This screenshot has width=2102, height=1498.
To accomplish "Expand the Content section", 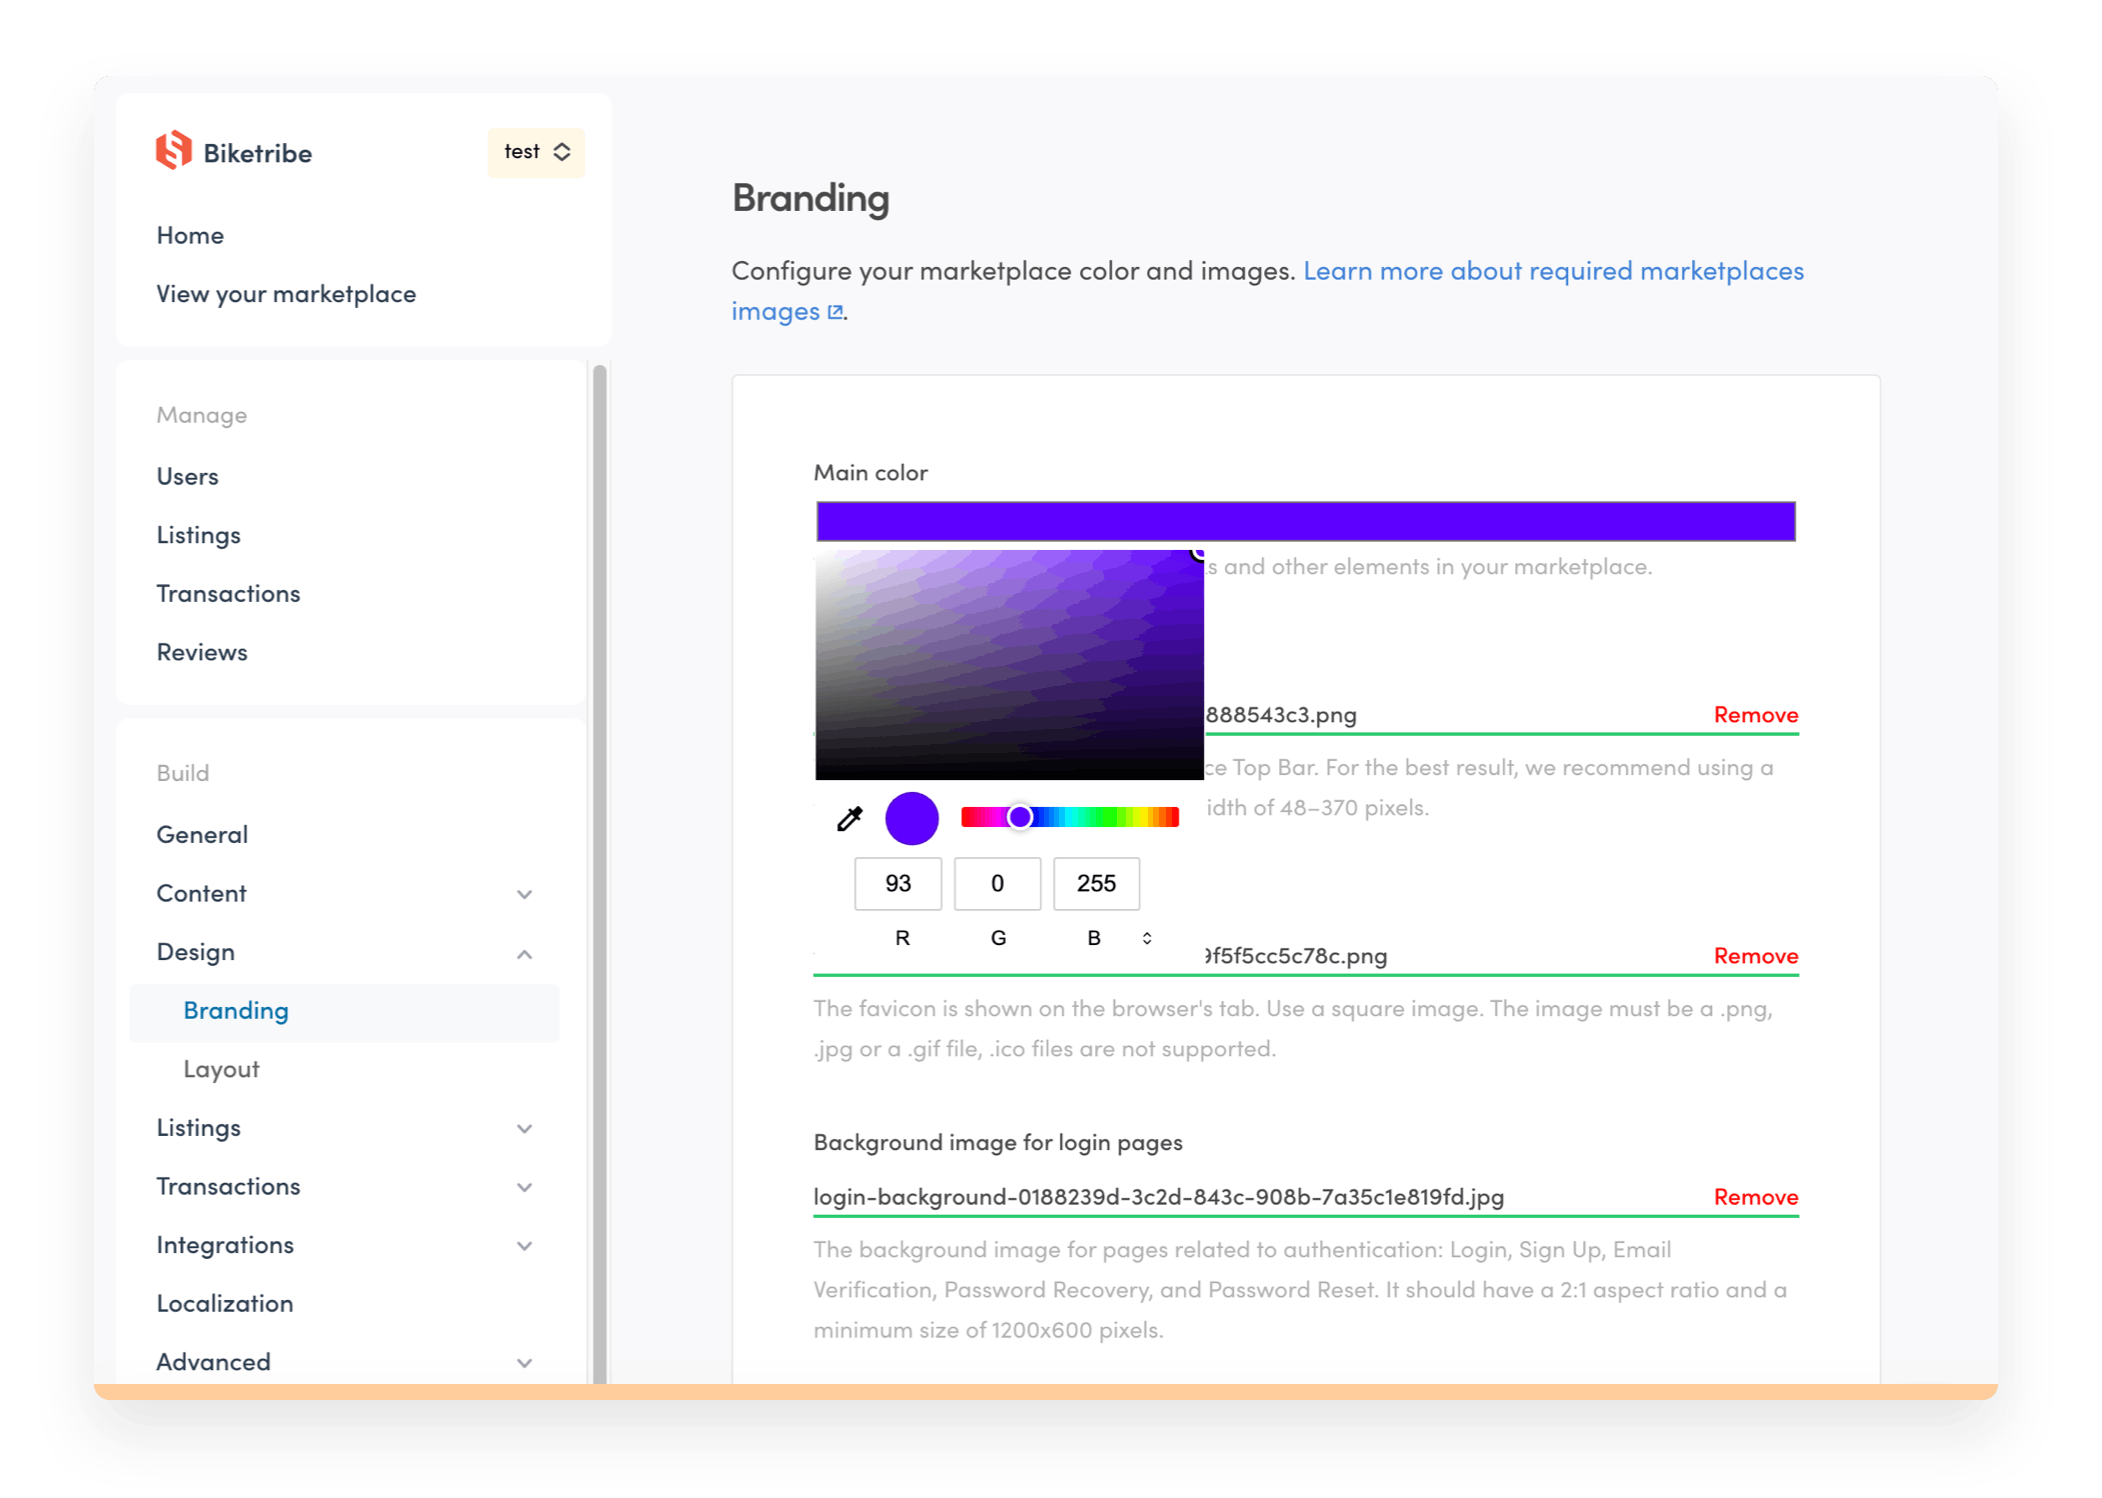I will pyautogui.click(x=524, y=894).
